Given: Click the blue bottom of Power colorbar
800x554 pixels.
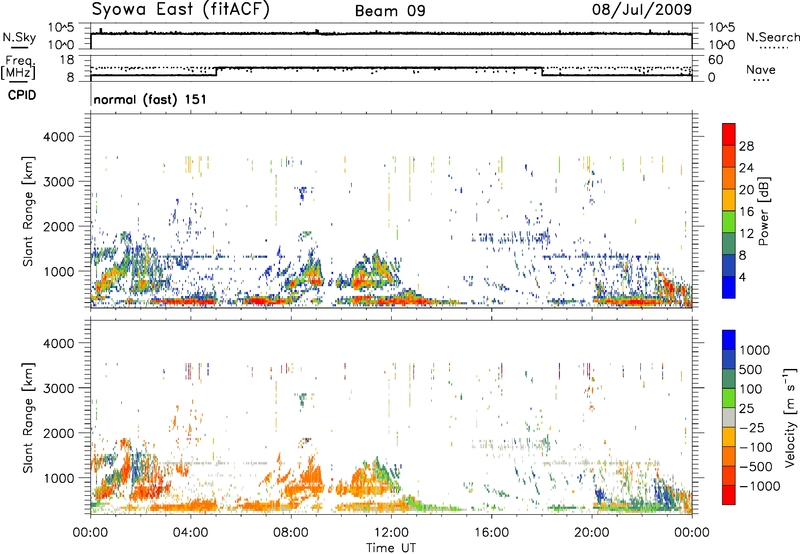Looking at the screenshot, I should (729, 287).
